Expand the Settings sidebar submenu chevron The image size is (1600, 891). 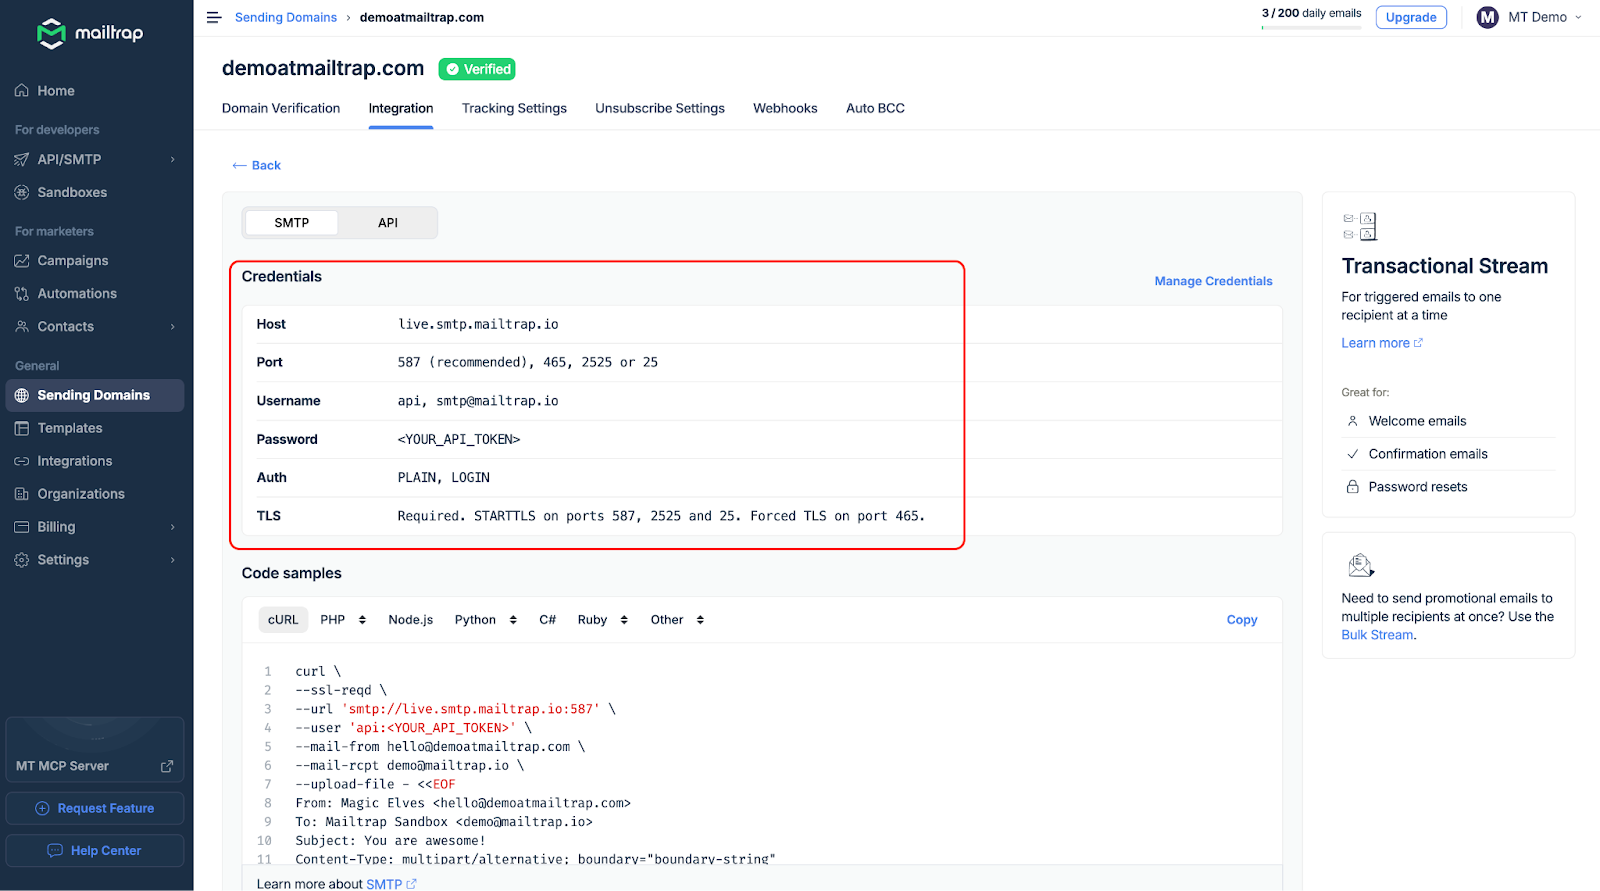pyautogui.click(x=173, y=560)
